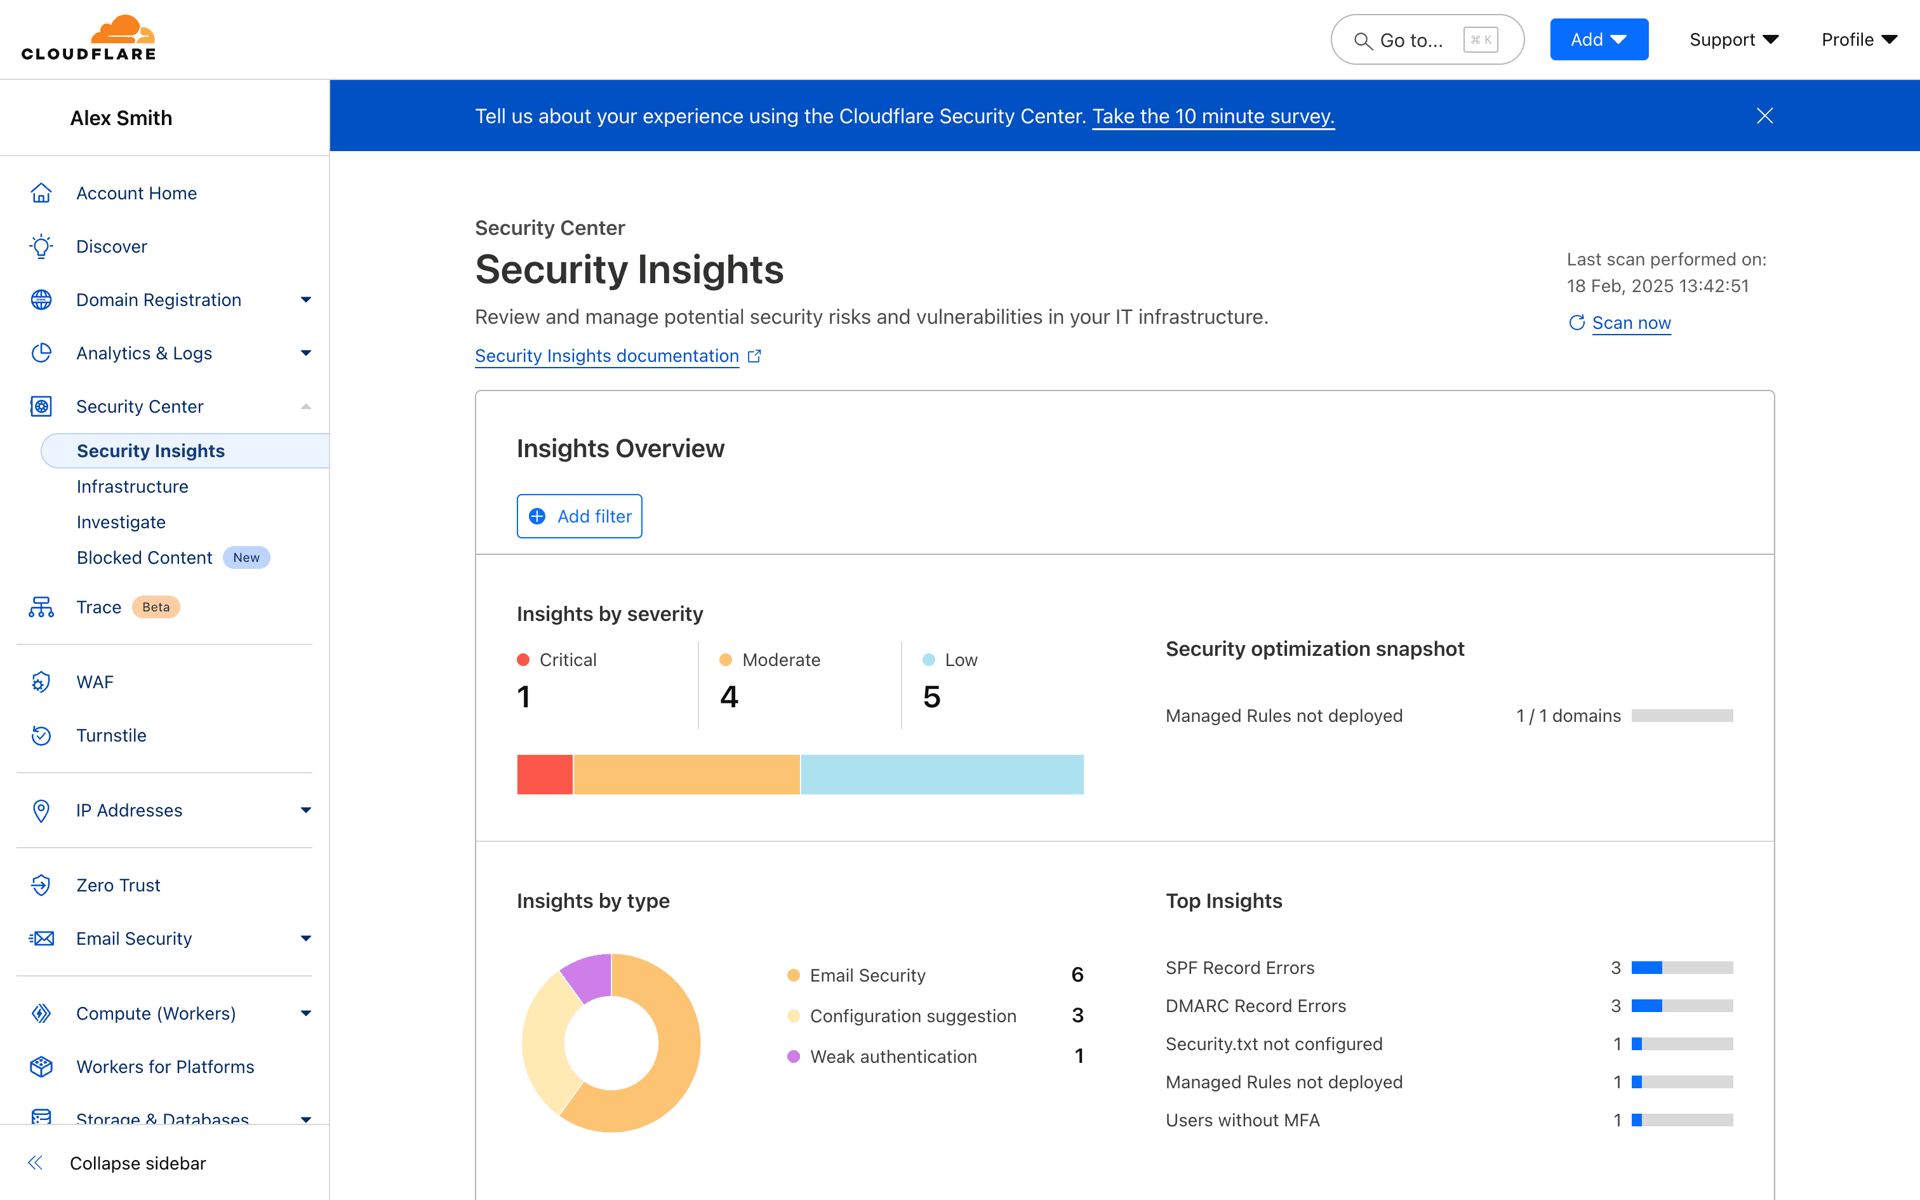Click the plus icon in Add filter

point(537,516)
